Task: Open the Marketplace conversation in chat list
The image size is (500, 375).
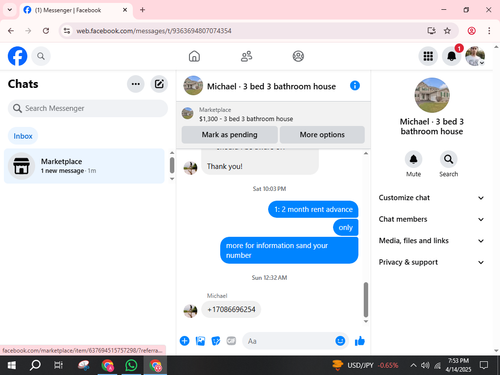Action: point(84,166)
